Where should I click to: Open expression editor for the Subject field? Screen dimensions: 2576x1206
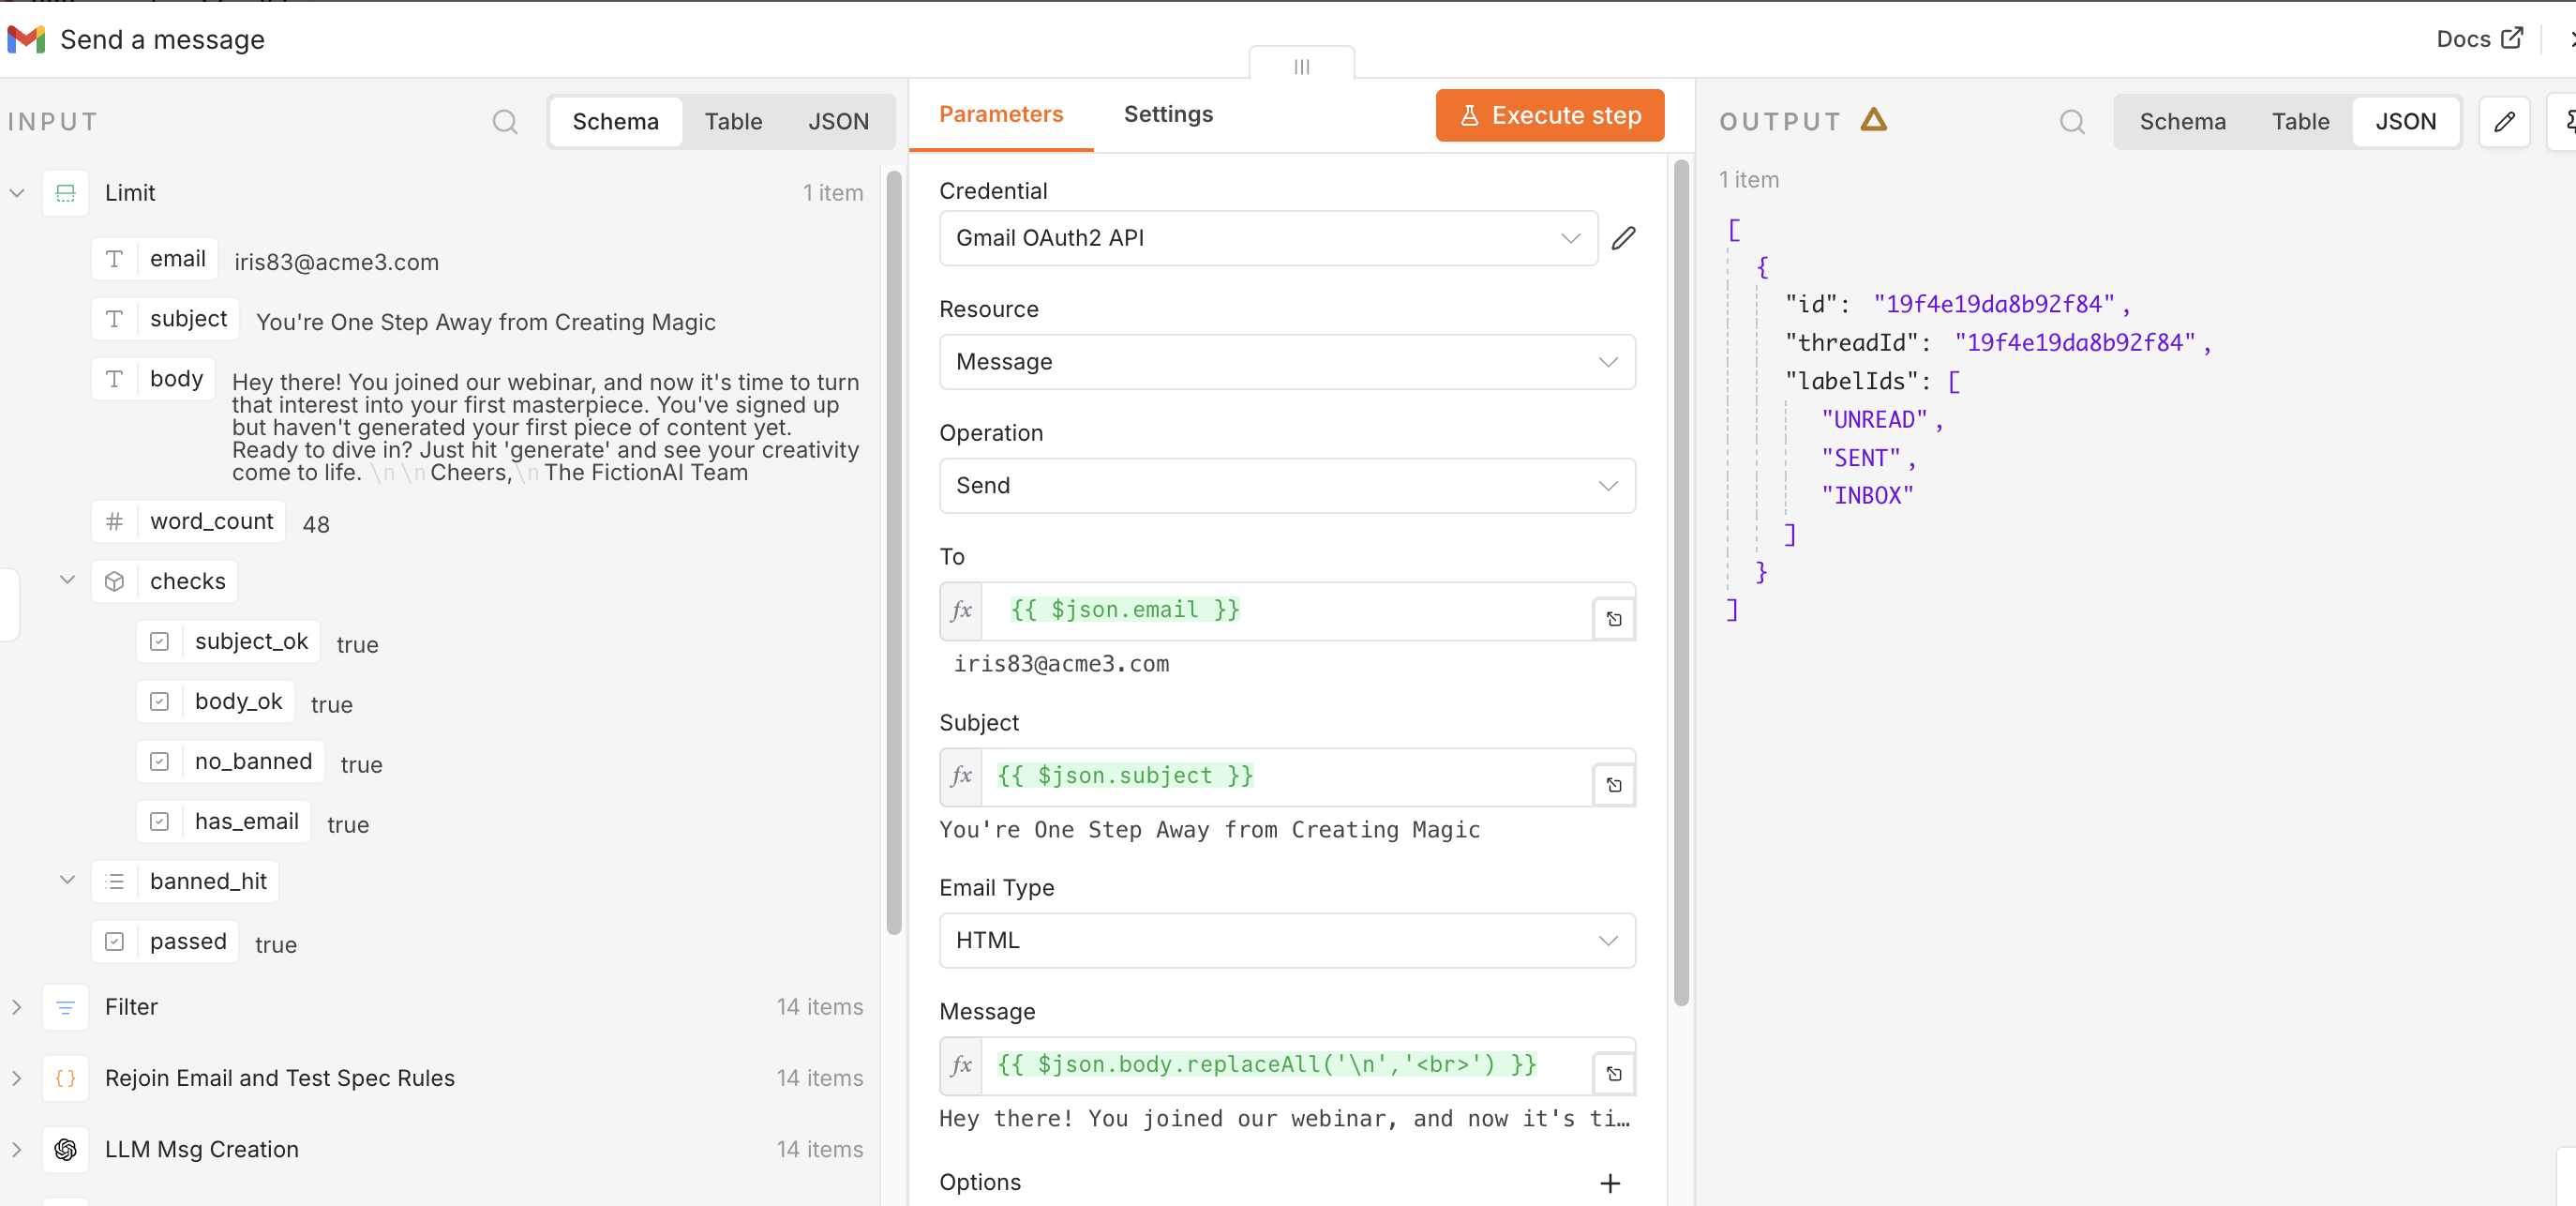point(1614,785)
